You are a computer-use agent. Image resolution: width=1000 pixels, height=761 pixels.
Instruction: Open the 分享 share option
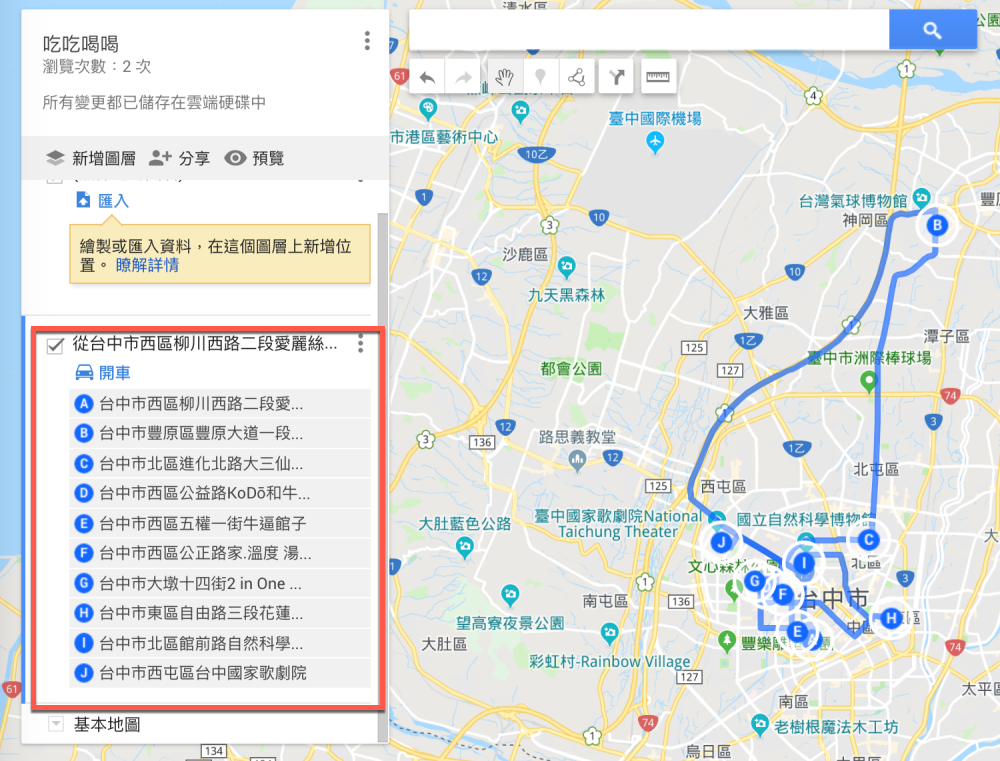179,158
